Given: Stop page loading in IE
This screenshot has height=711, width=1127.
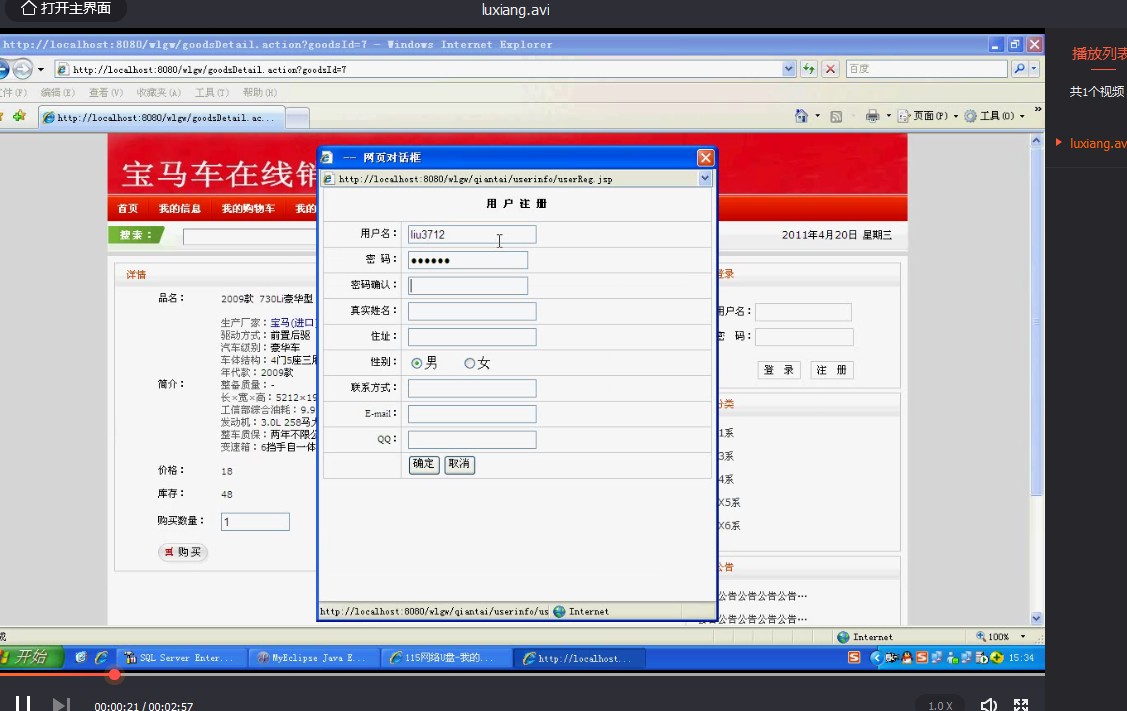Looking at the screenshot, I should click(830, 69).
